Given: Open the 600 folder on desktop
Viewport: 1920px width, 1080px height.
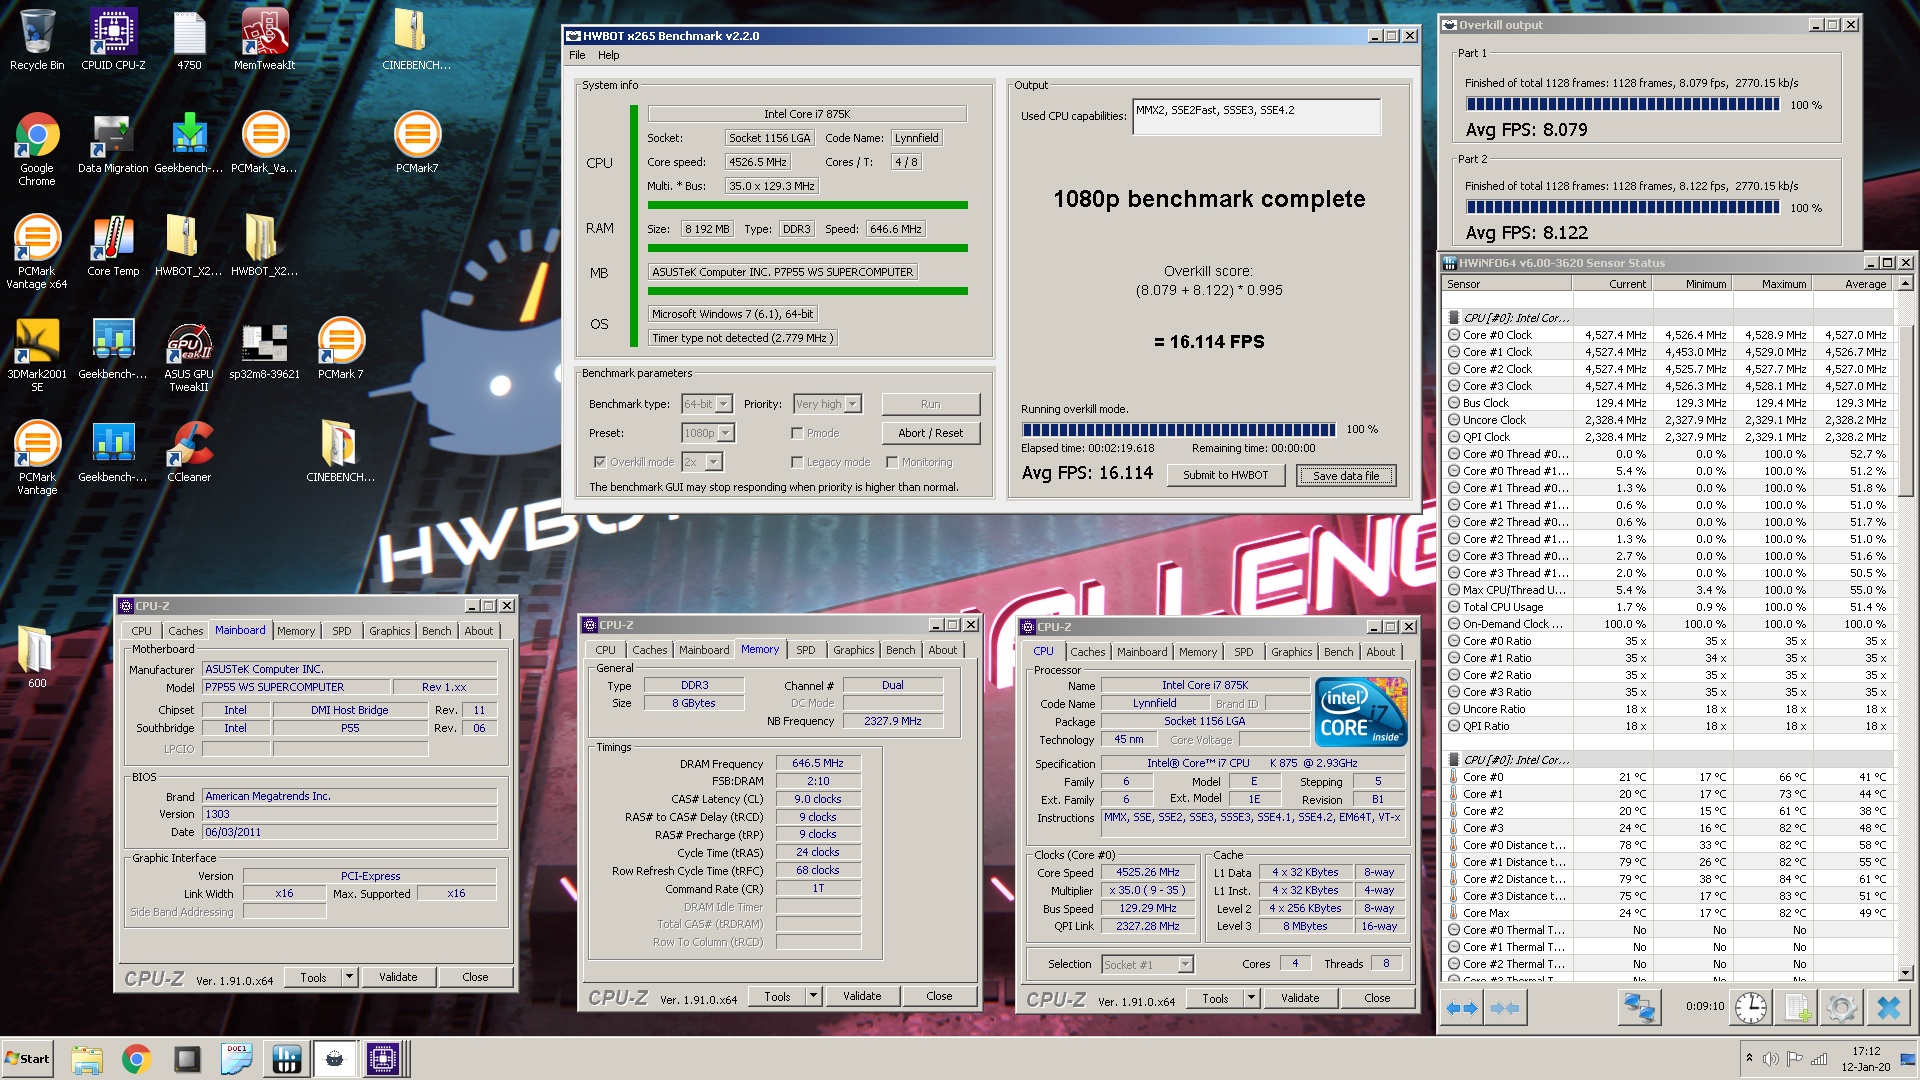Looking at the screenshot, I should coord(37,656).
